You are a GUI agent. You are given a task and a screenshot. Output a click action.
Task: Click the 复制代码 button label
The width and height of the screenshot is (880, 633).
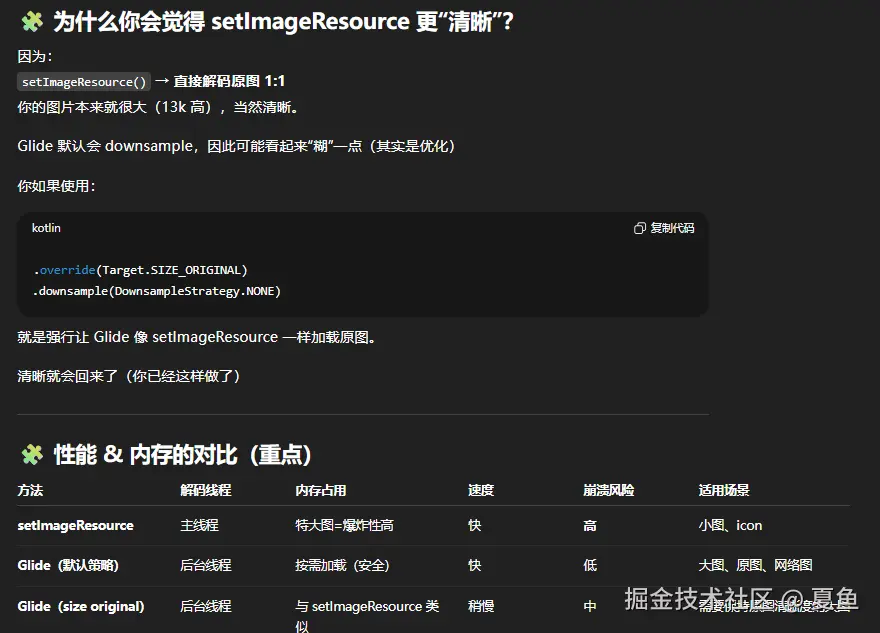[x=672, y=228]
